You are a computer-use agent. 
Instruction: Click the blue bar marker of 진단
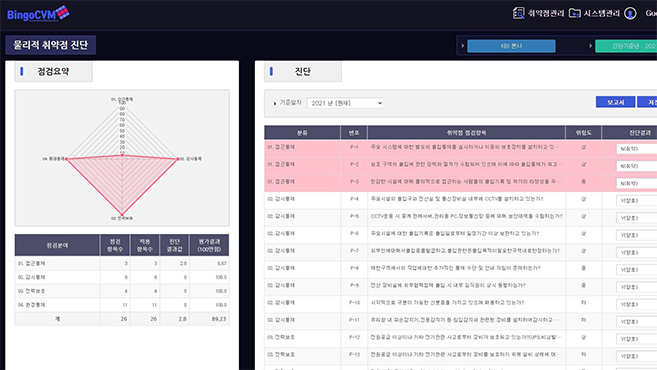tap(272, 71)
